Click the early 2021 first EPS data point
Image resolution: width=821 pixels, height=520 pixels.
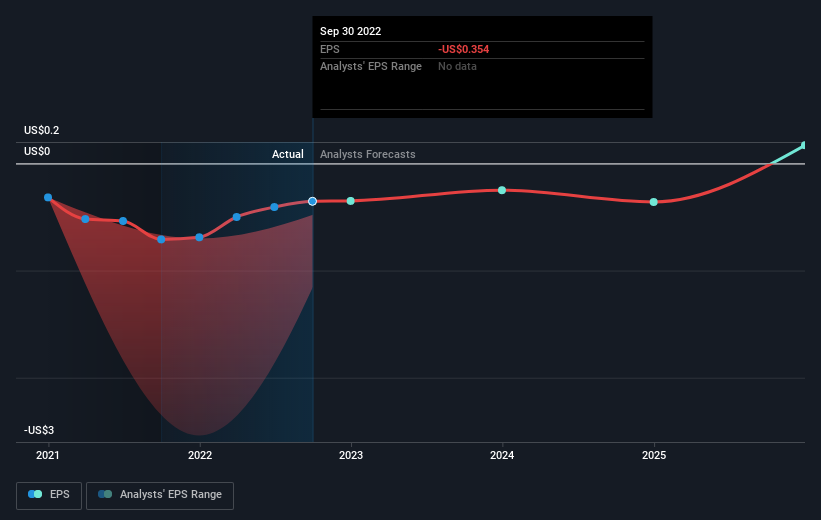pyautogui.click(x=48, y=197)
